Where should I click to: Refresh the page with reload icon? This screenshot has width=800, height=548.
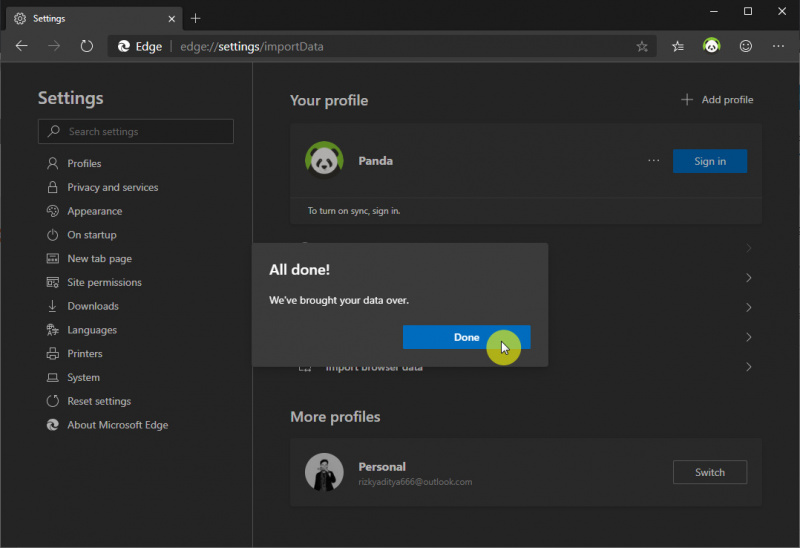[87, 46]
